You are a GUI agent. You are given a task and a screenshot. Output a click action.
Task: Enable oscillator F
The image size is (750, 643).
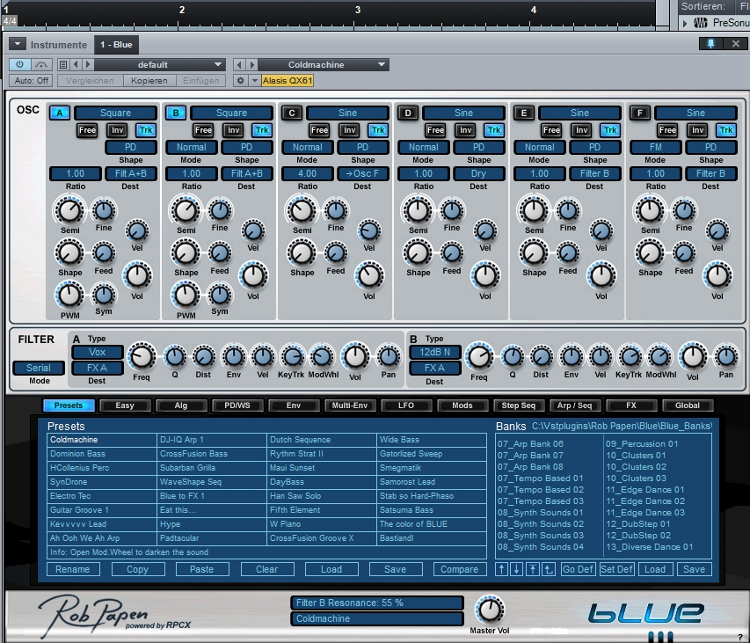pyautogui.click(x=640, y=113)
